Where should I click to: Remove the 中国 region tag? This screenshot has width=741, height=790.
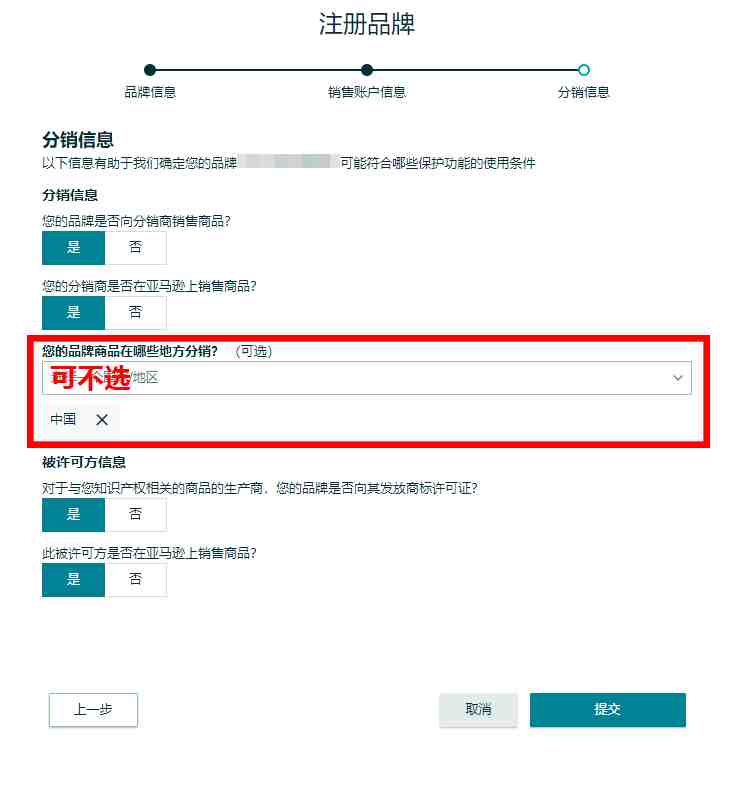click(102, 420)
